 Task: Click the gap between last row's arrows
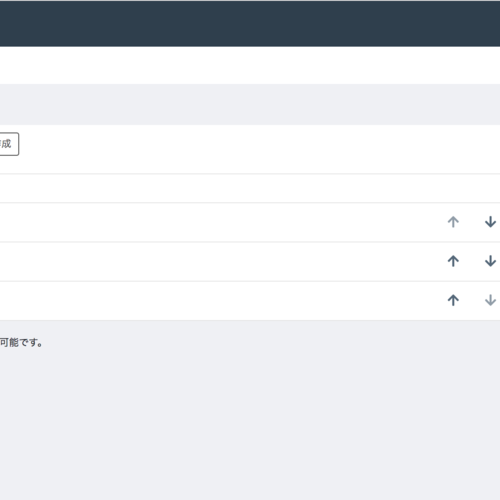[472, 301]
